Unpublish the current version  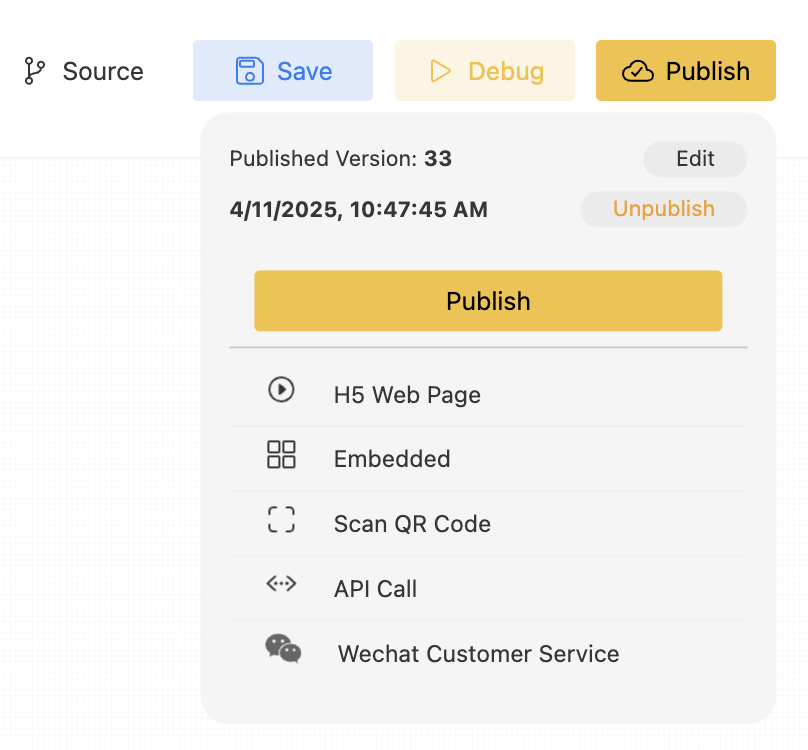point(664,209)
